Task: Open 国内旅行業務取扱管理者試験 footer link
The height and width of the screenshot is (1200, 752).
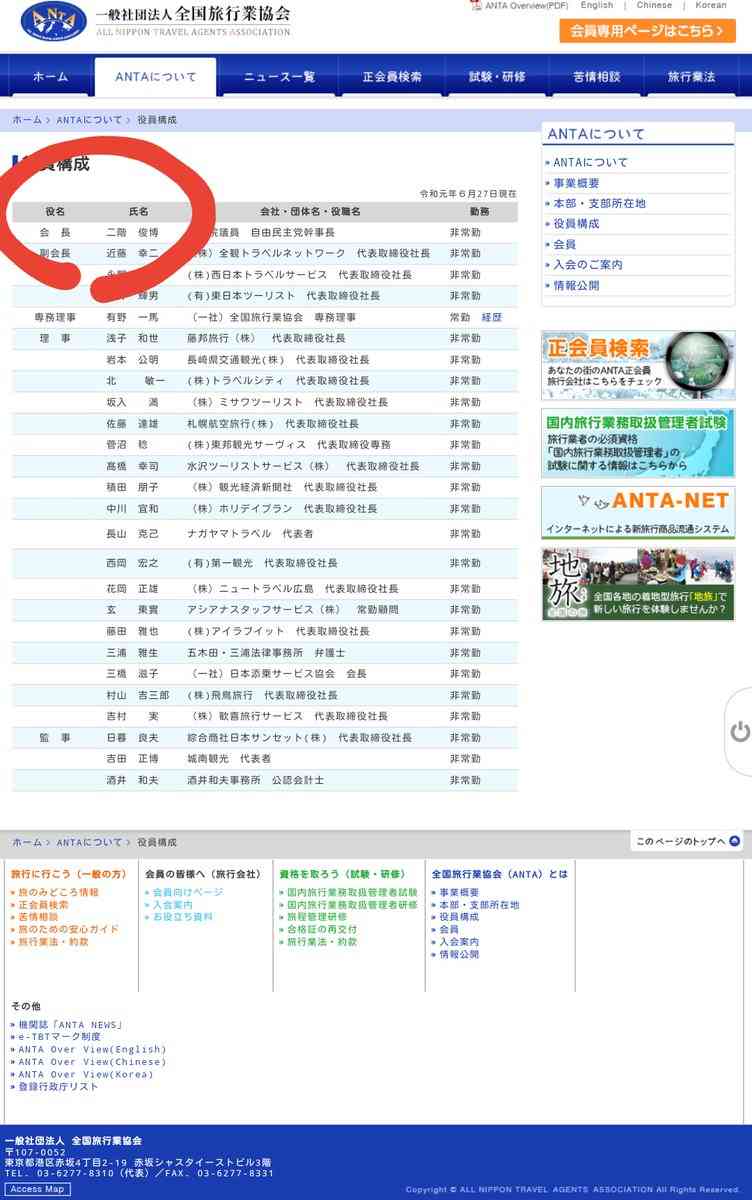Action: click(352, 892)
